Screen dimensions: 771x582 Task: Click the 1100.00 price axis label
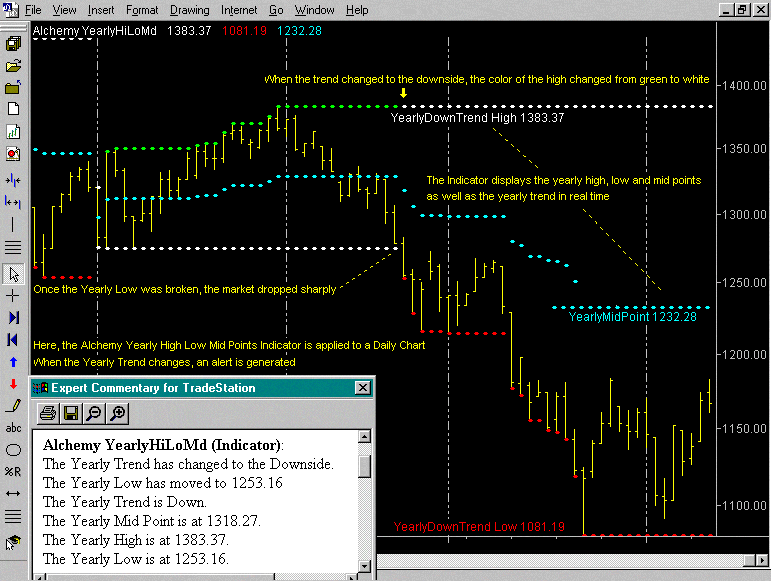click(x=744, y=506)
